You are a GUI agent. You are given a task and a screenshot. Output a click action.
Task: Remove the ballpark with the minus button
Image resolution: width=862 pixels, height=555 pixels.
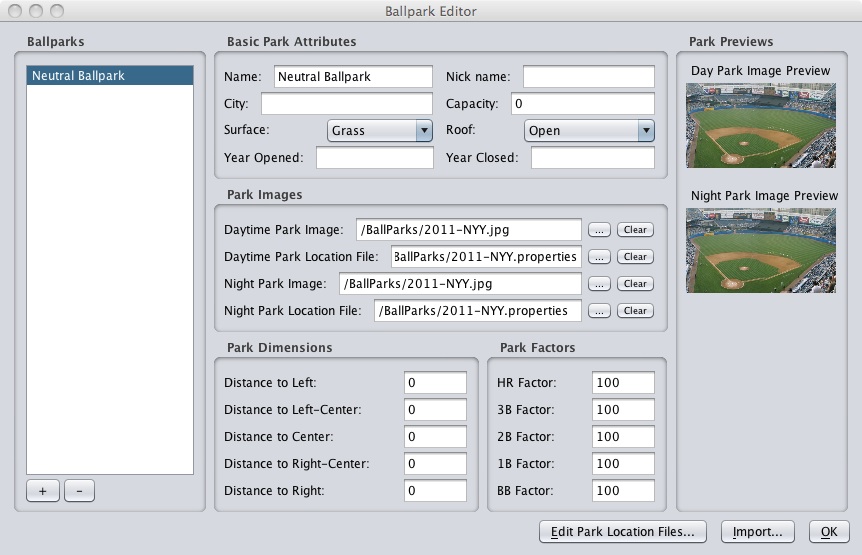pyautogui.click(x=79, y=491)
